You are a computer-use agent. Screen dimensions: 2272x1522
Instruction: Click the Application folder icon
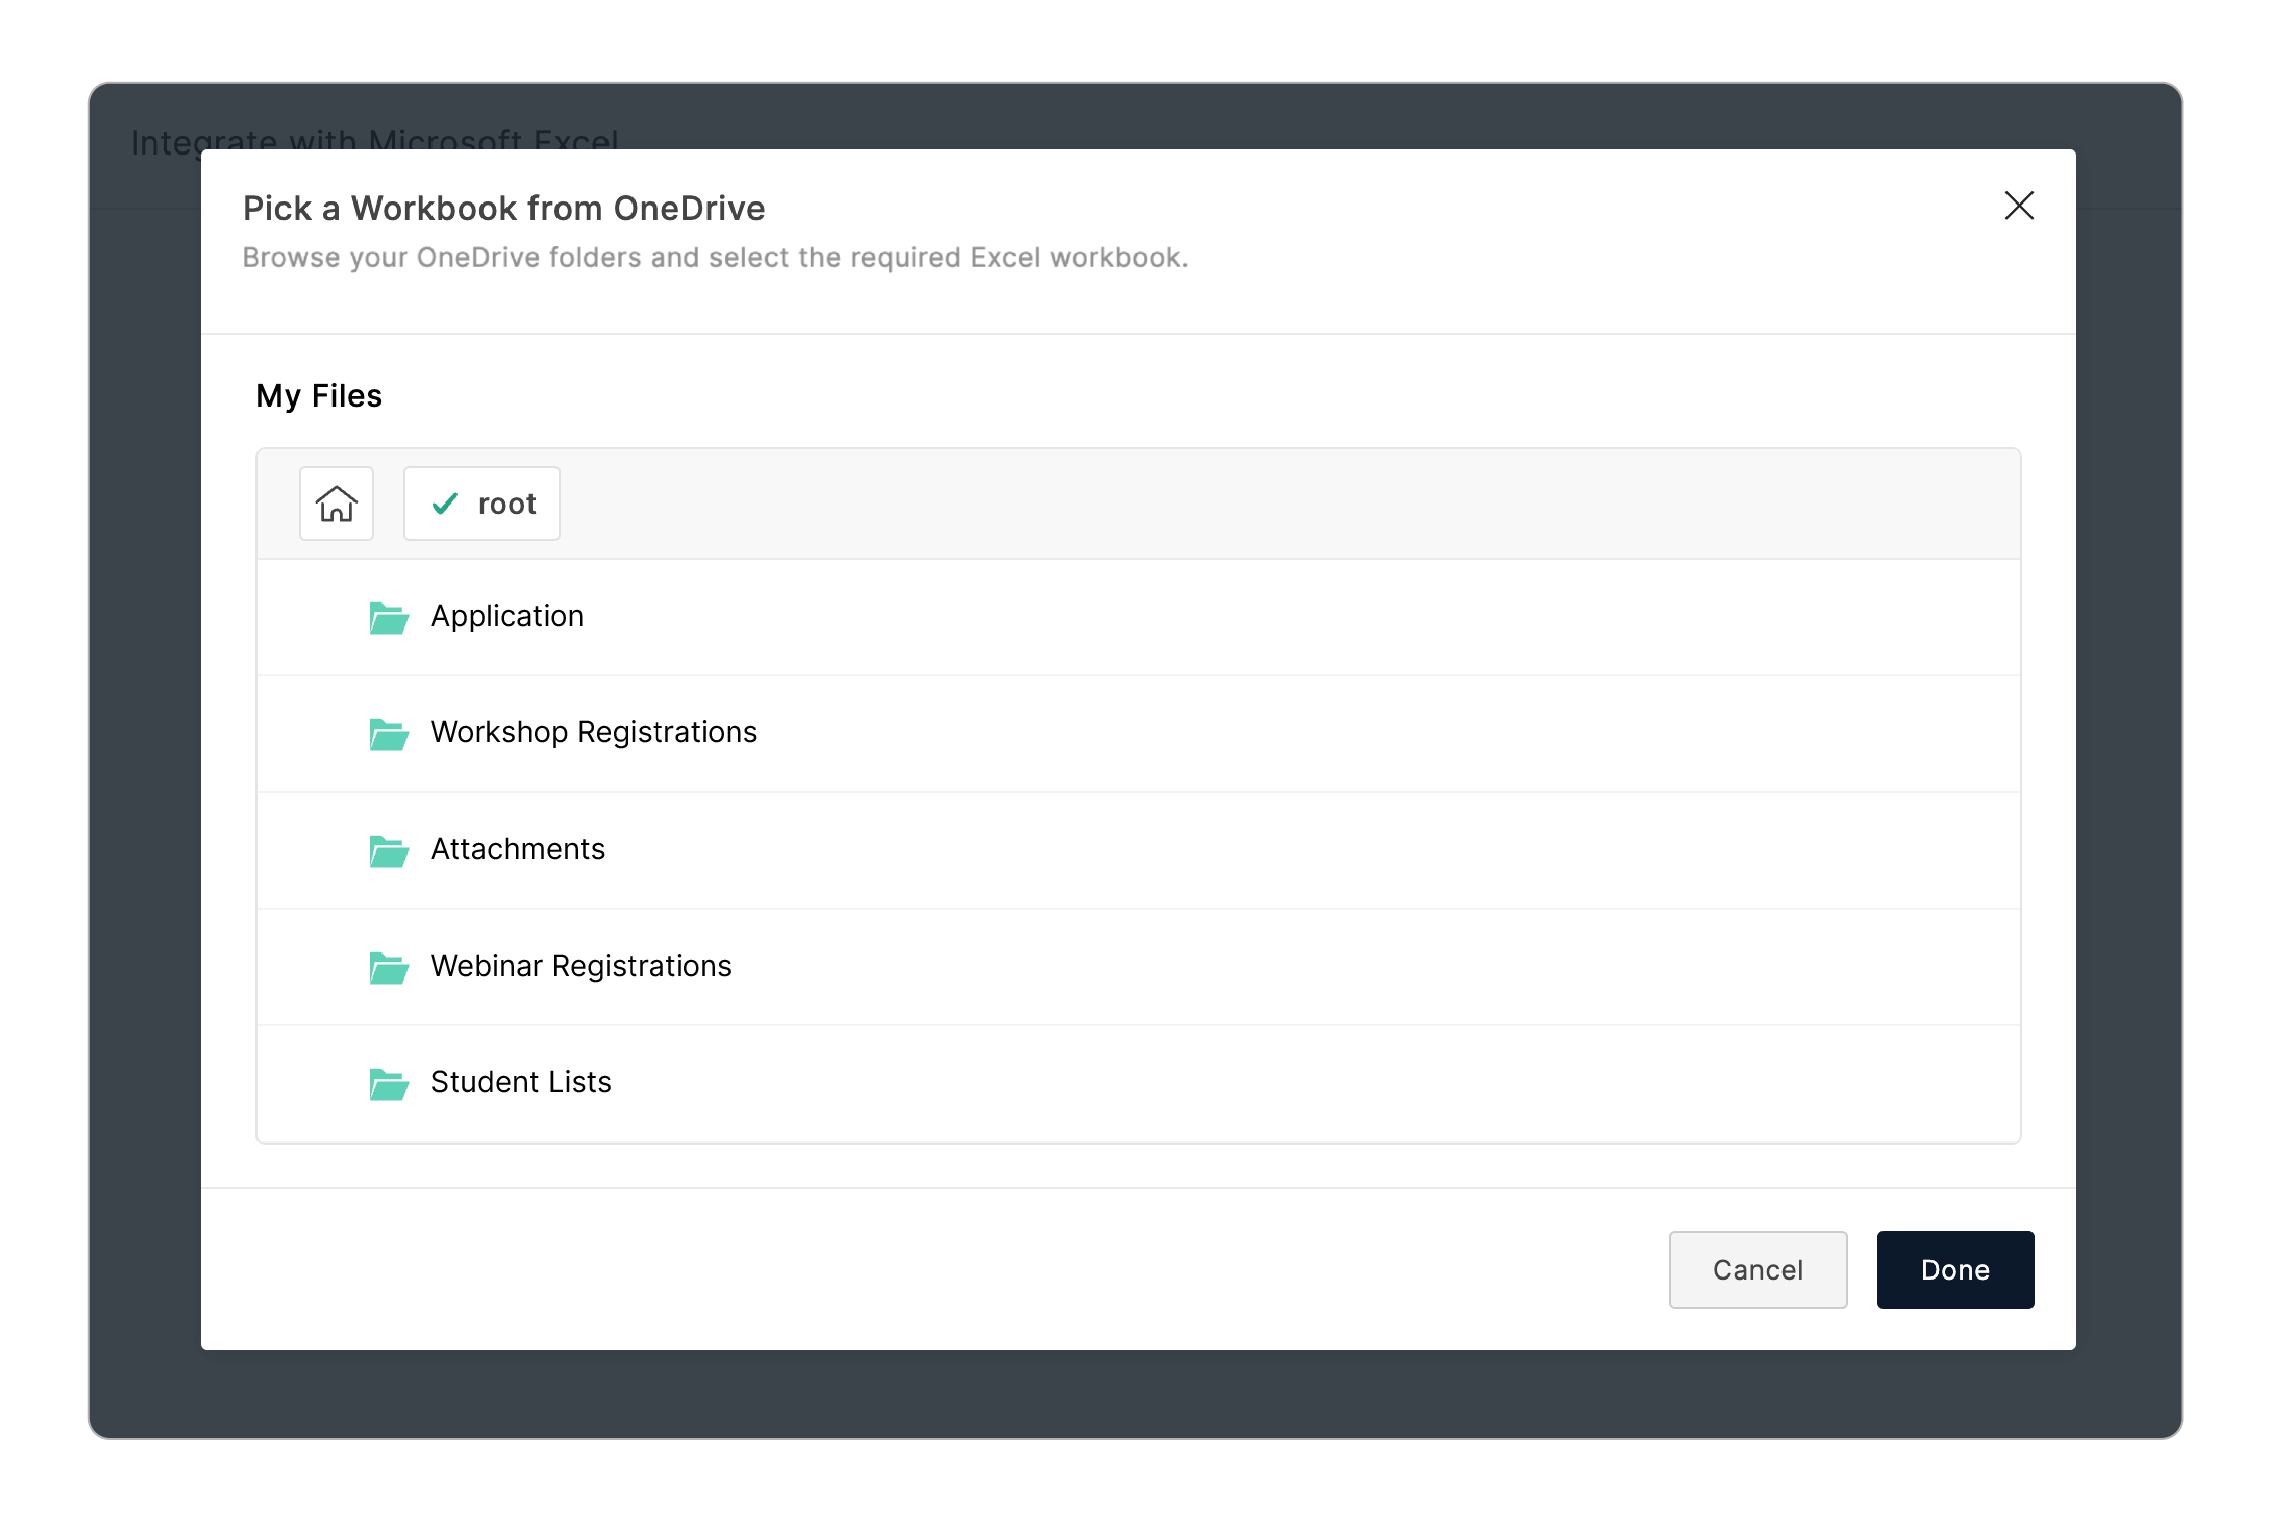tap(389, 618)
